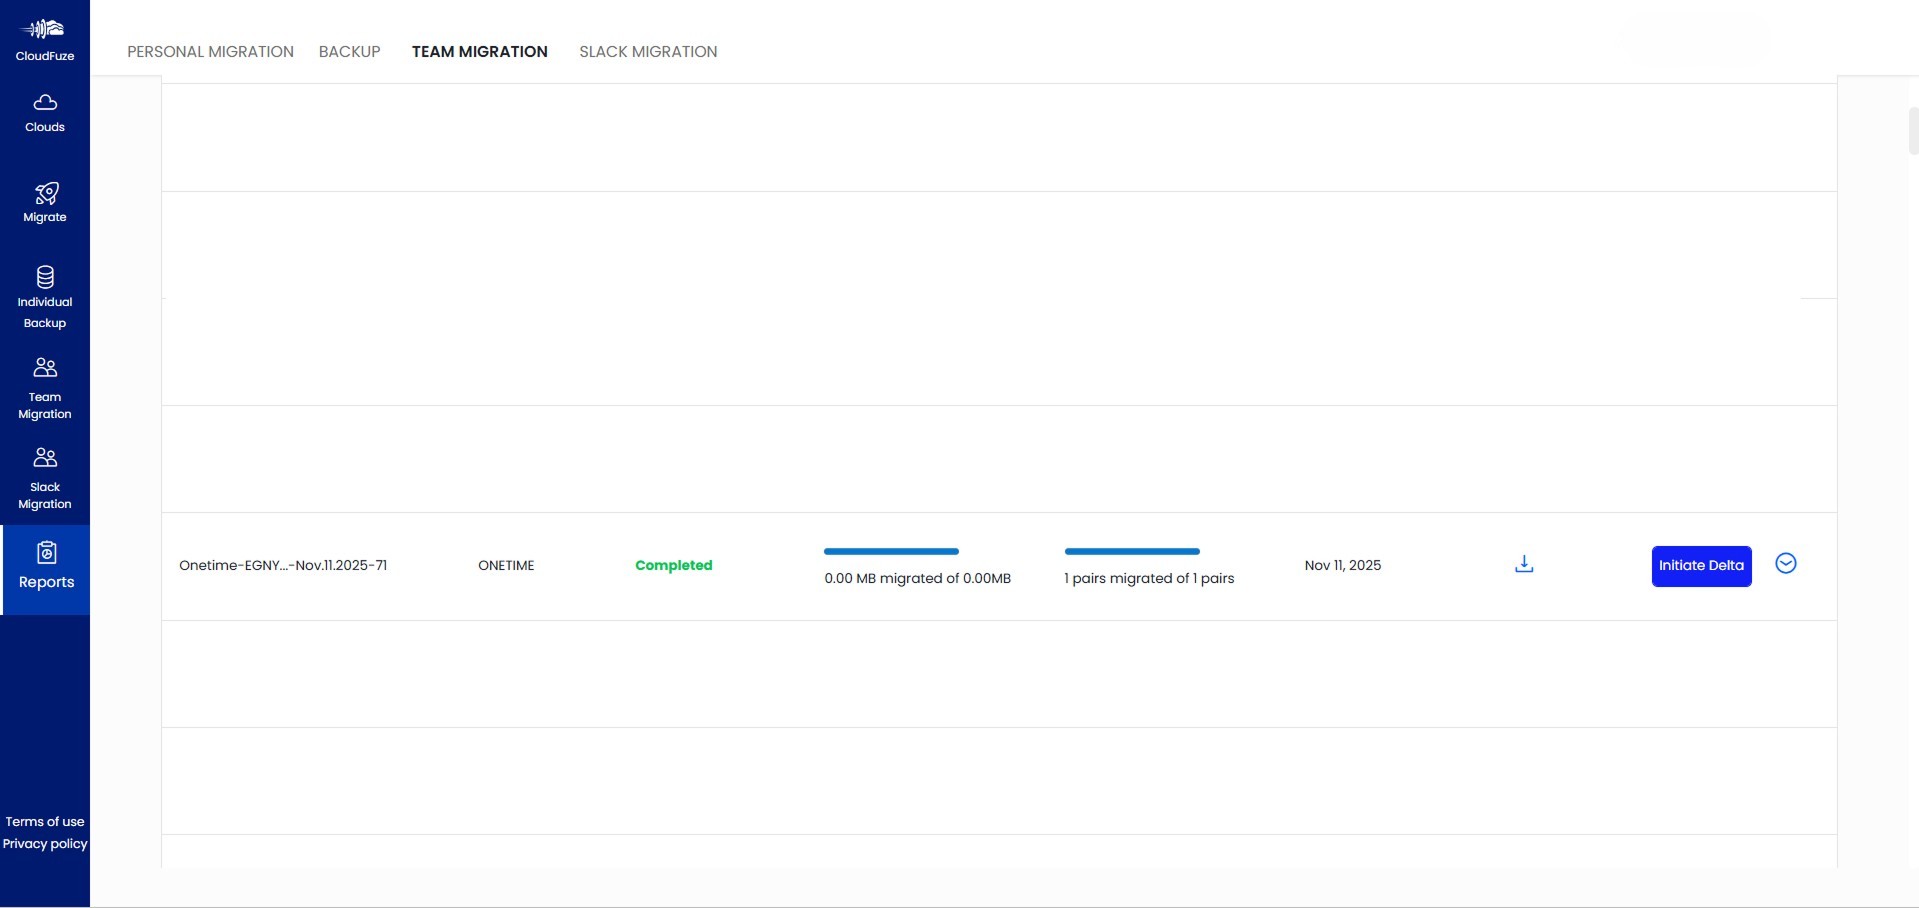Switch to the PERSONAL MIGRATION tab
This screenshot has height=908, width=1919.
pyautogui.click(x=210, y=51)
